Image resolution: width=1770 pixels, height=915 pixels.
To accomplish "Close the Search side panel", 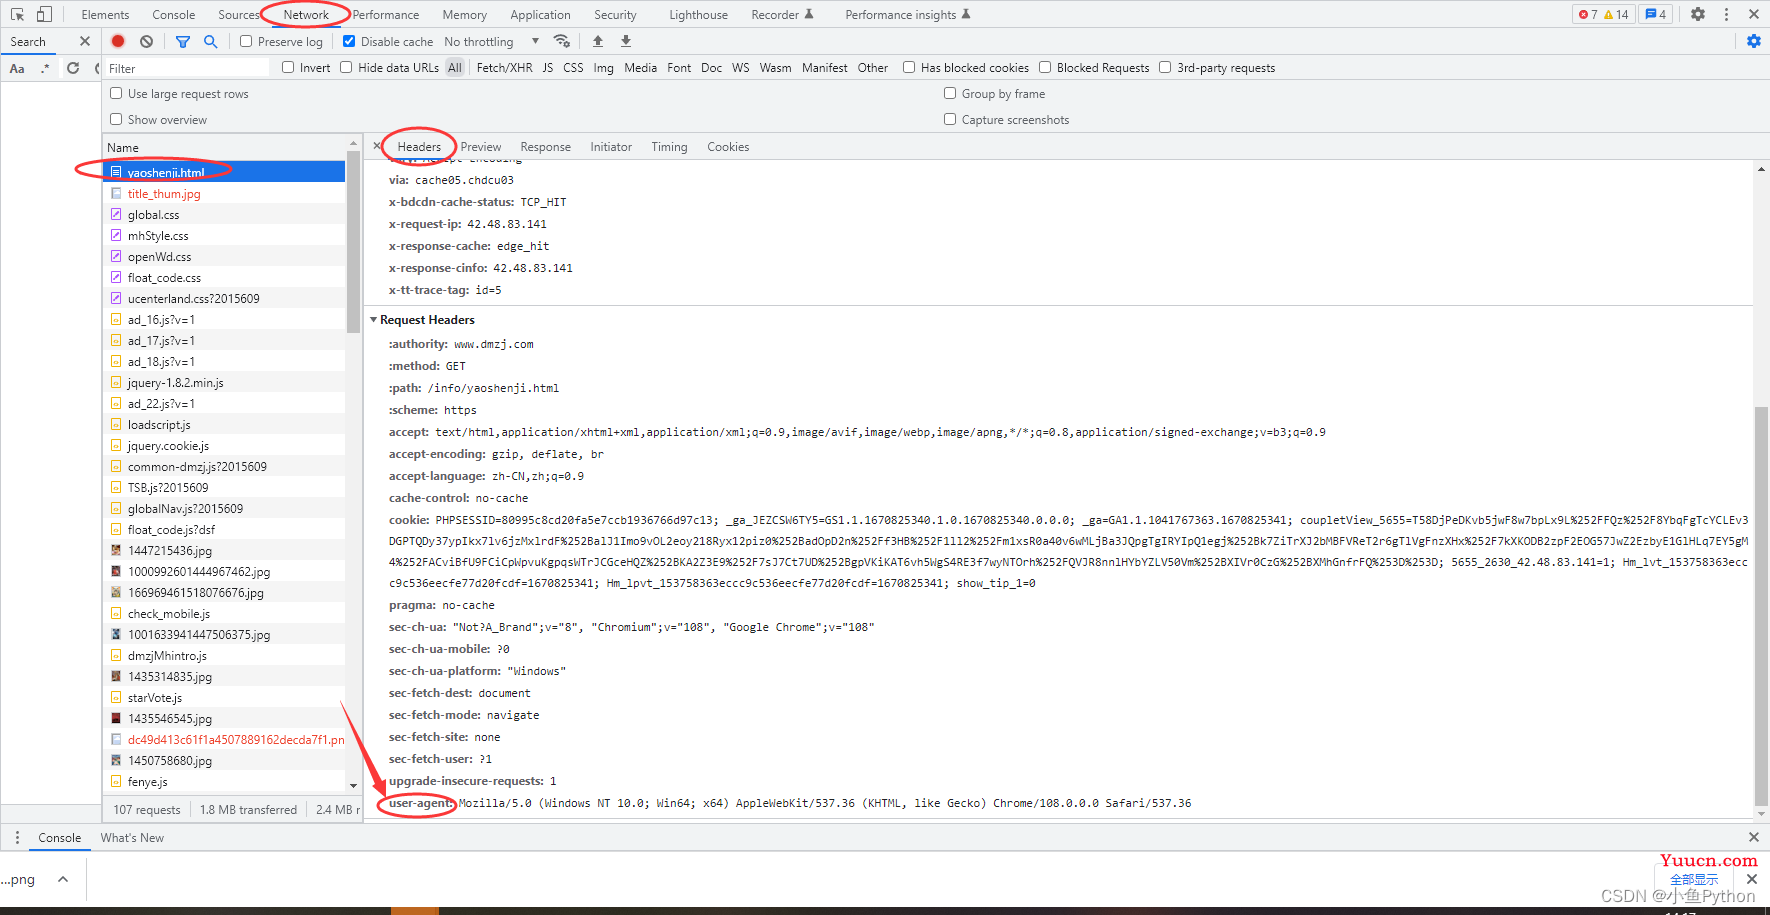I will click(x=85, y=41).
